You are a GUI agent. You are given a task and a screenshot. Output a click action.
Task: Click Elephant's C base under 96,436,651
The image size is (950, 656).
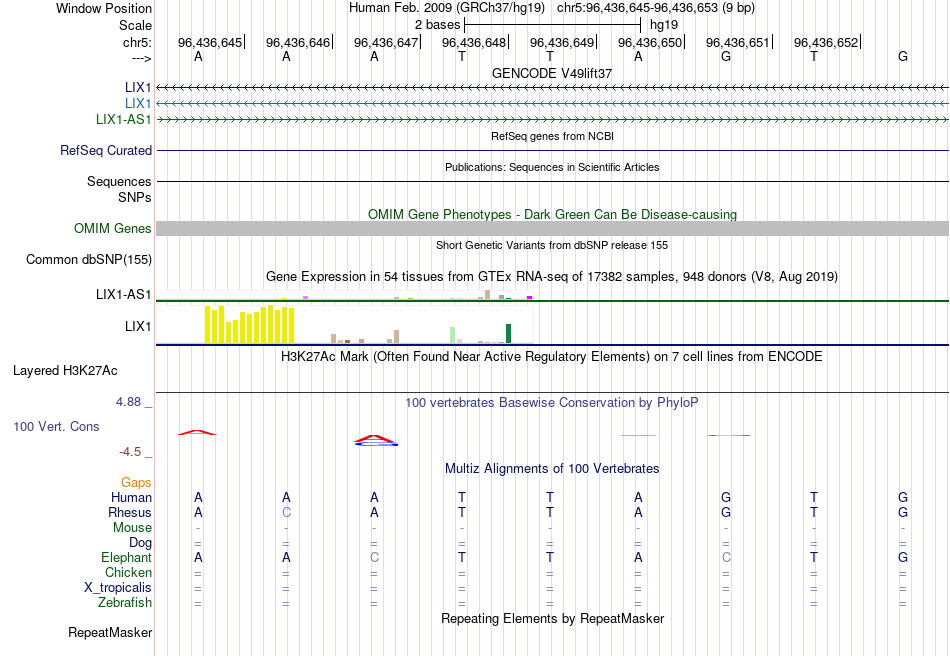point(726,557)
